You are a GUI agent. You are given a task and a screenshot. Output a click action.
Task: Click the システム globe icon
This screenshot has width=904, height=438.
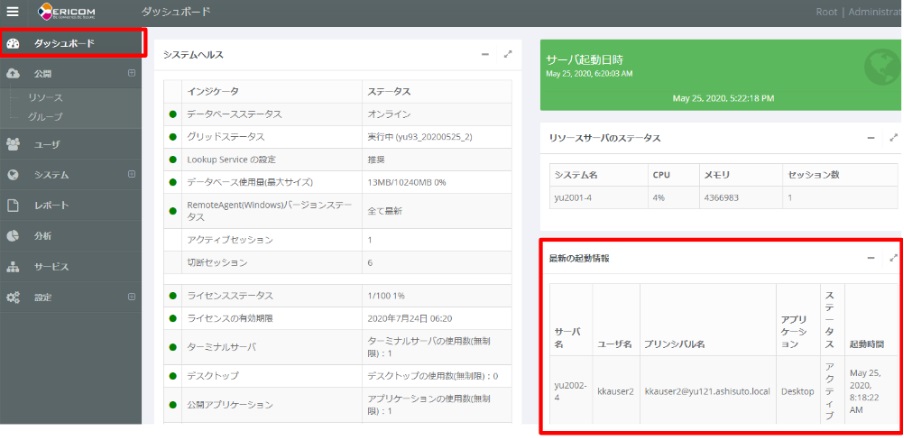pyautogui.click(x=13, y=175)
